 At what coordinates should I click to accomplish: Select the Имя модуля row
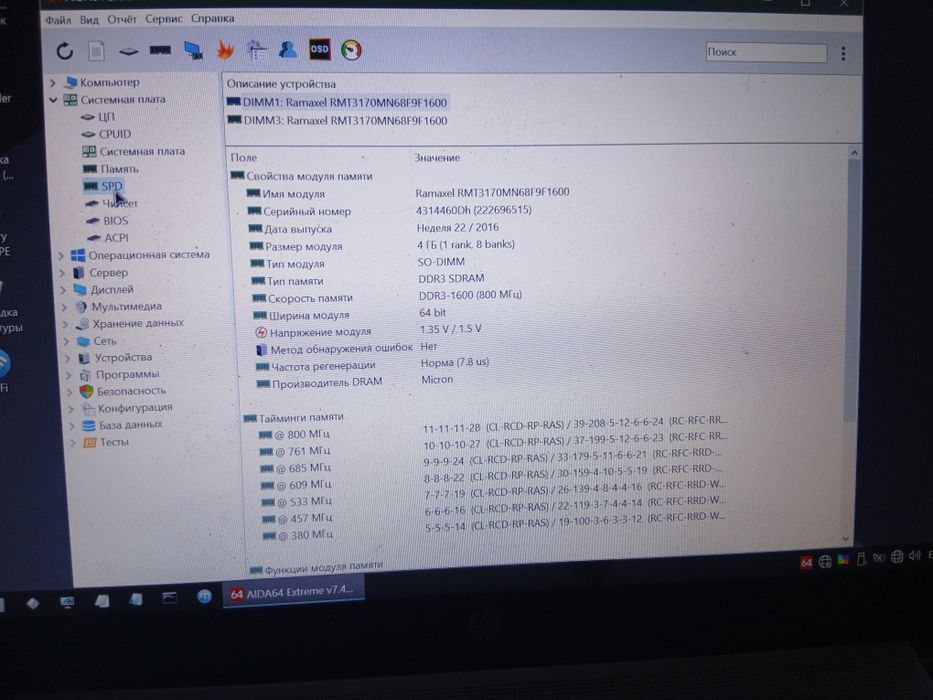coord(408,193)
